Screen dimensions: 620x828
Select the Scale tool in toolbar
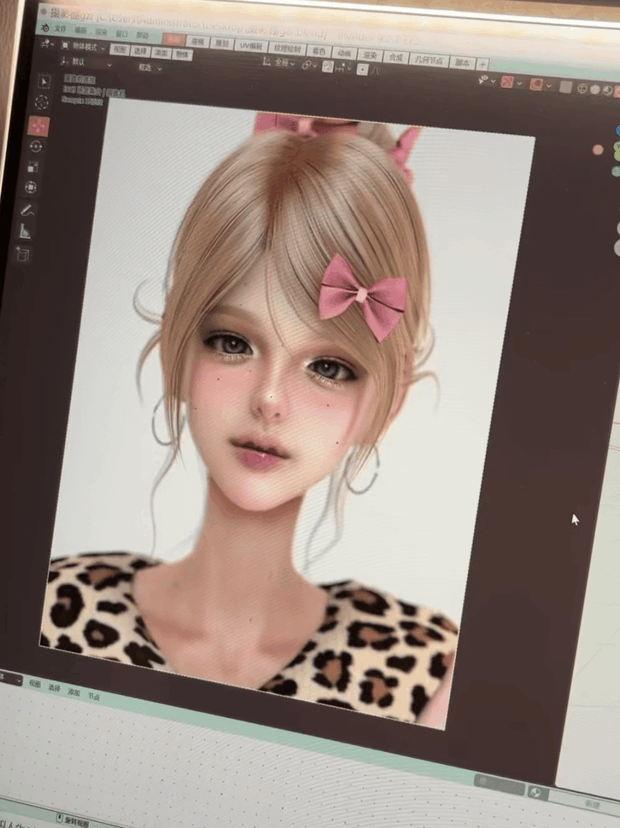(33, 167)
